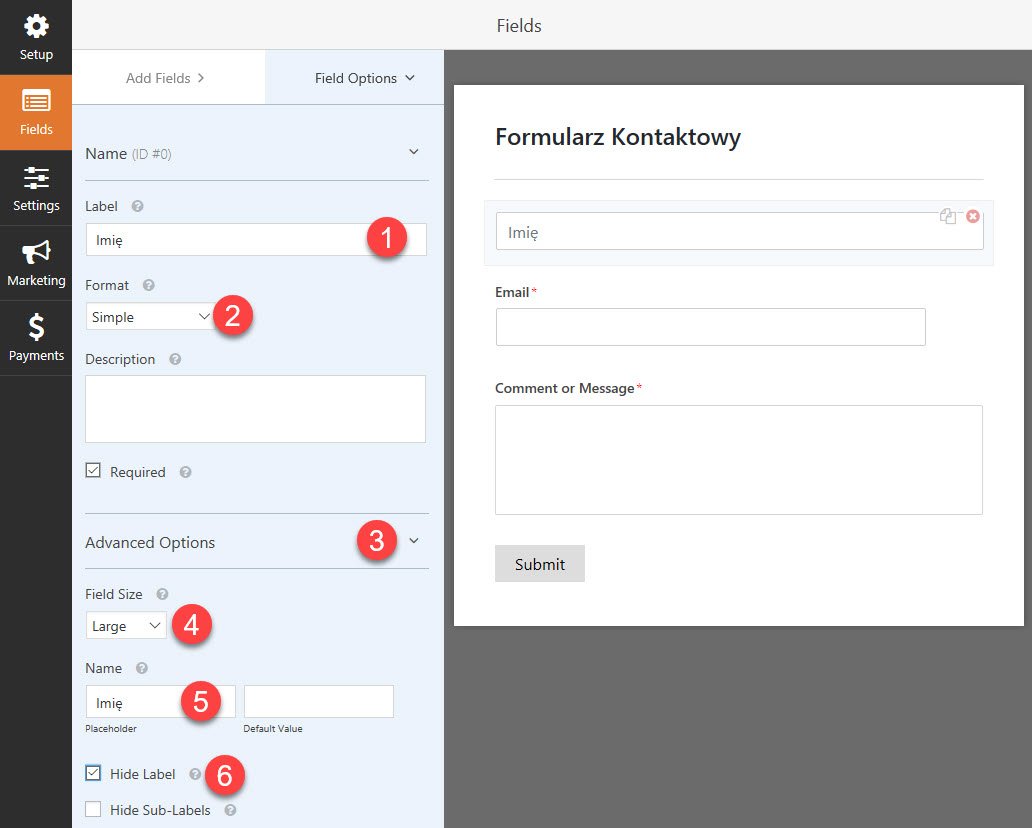1032x828 pixels.
Task: Click the Email field in form preview
Action: 711,327
